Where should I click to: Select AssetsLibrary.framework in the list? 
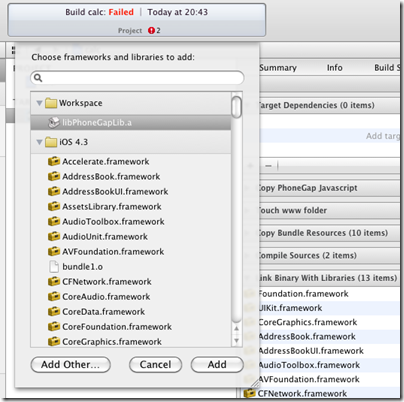[131, 206]
